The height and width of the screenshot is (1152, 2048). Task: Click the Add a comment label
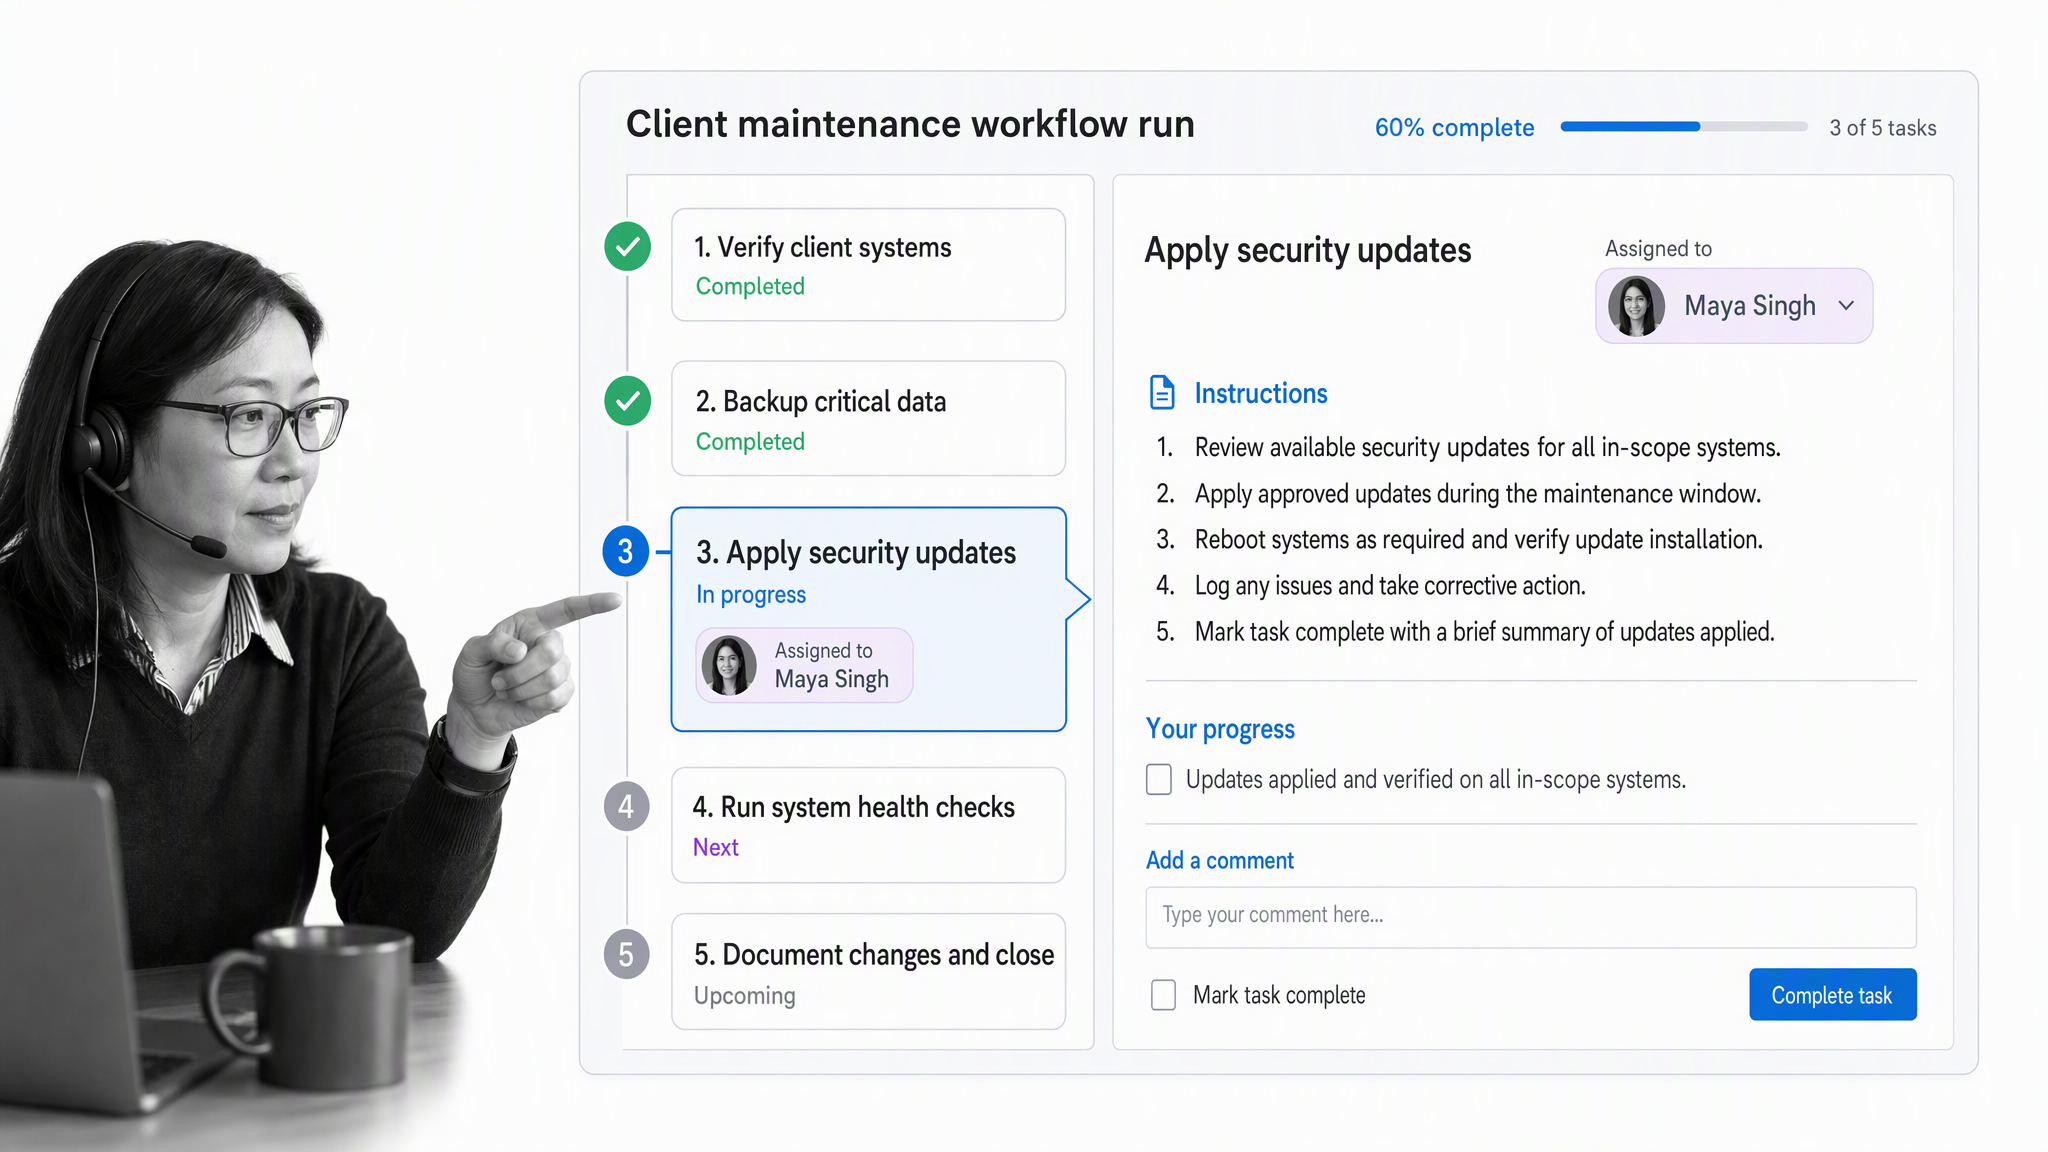[1220, 860]
